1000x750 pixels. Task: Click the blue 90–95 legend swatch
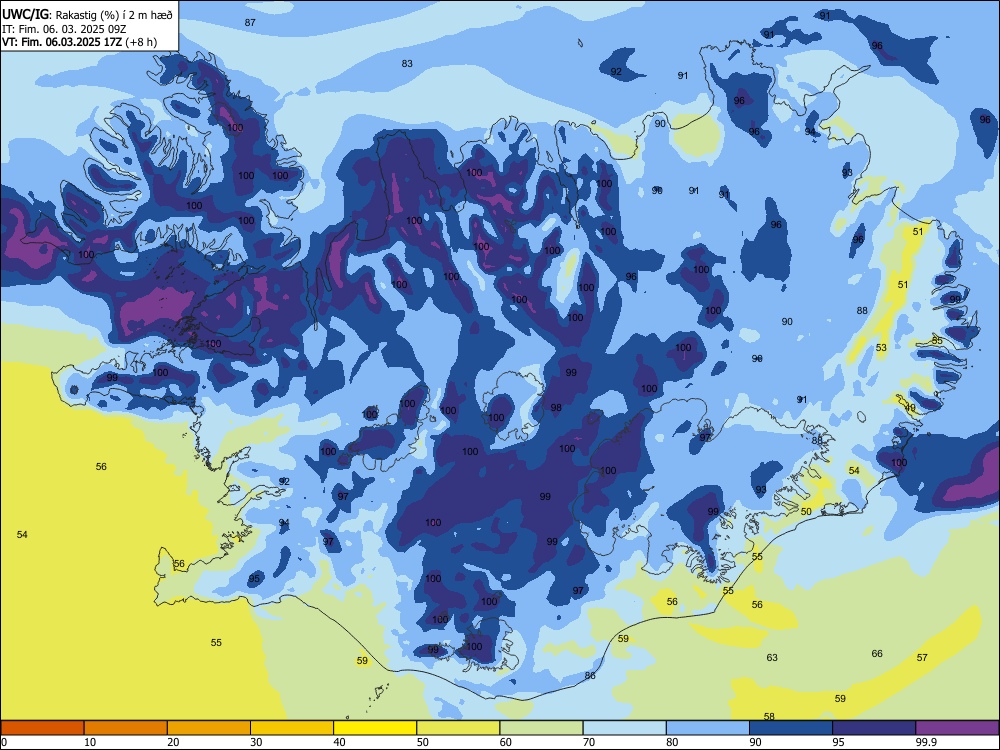point(791,728)
